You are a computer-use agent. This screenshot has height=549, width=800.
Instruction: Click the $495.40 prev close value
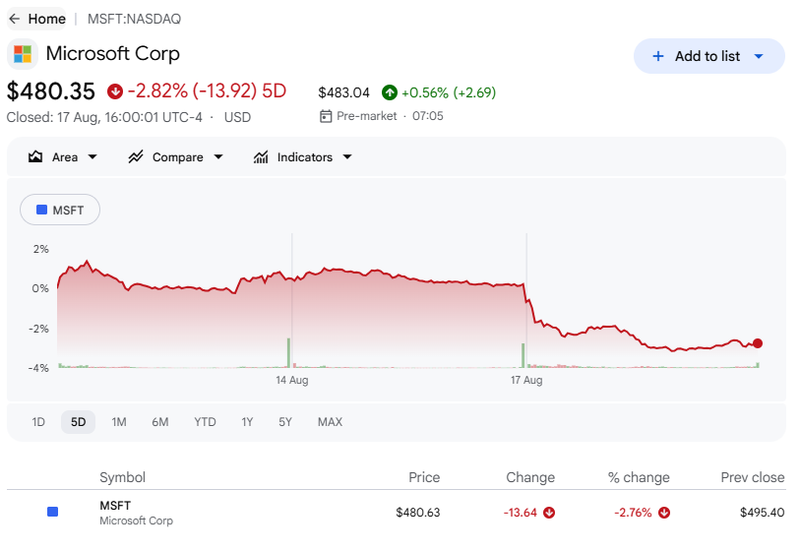[762, 513]
